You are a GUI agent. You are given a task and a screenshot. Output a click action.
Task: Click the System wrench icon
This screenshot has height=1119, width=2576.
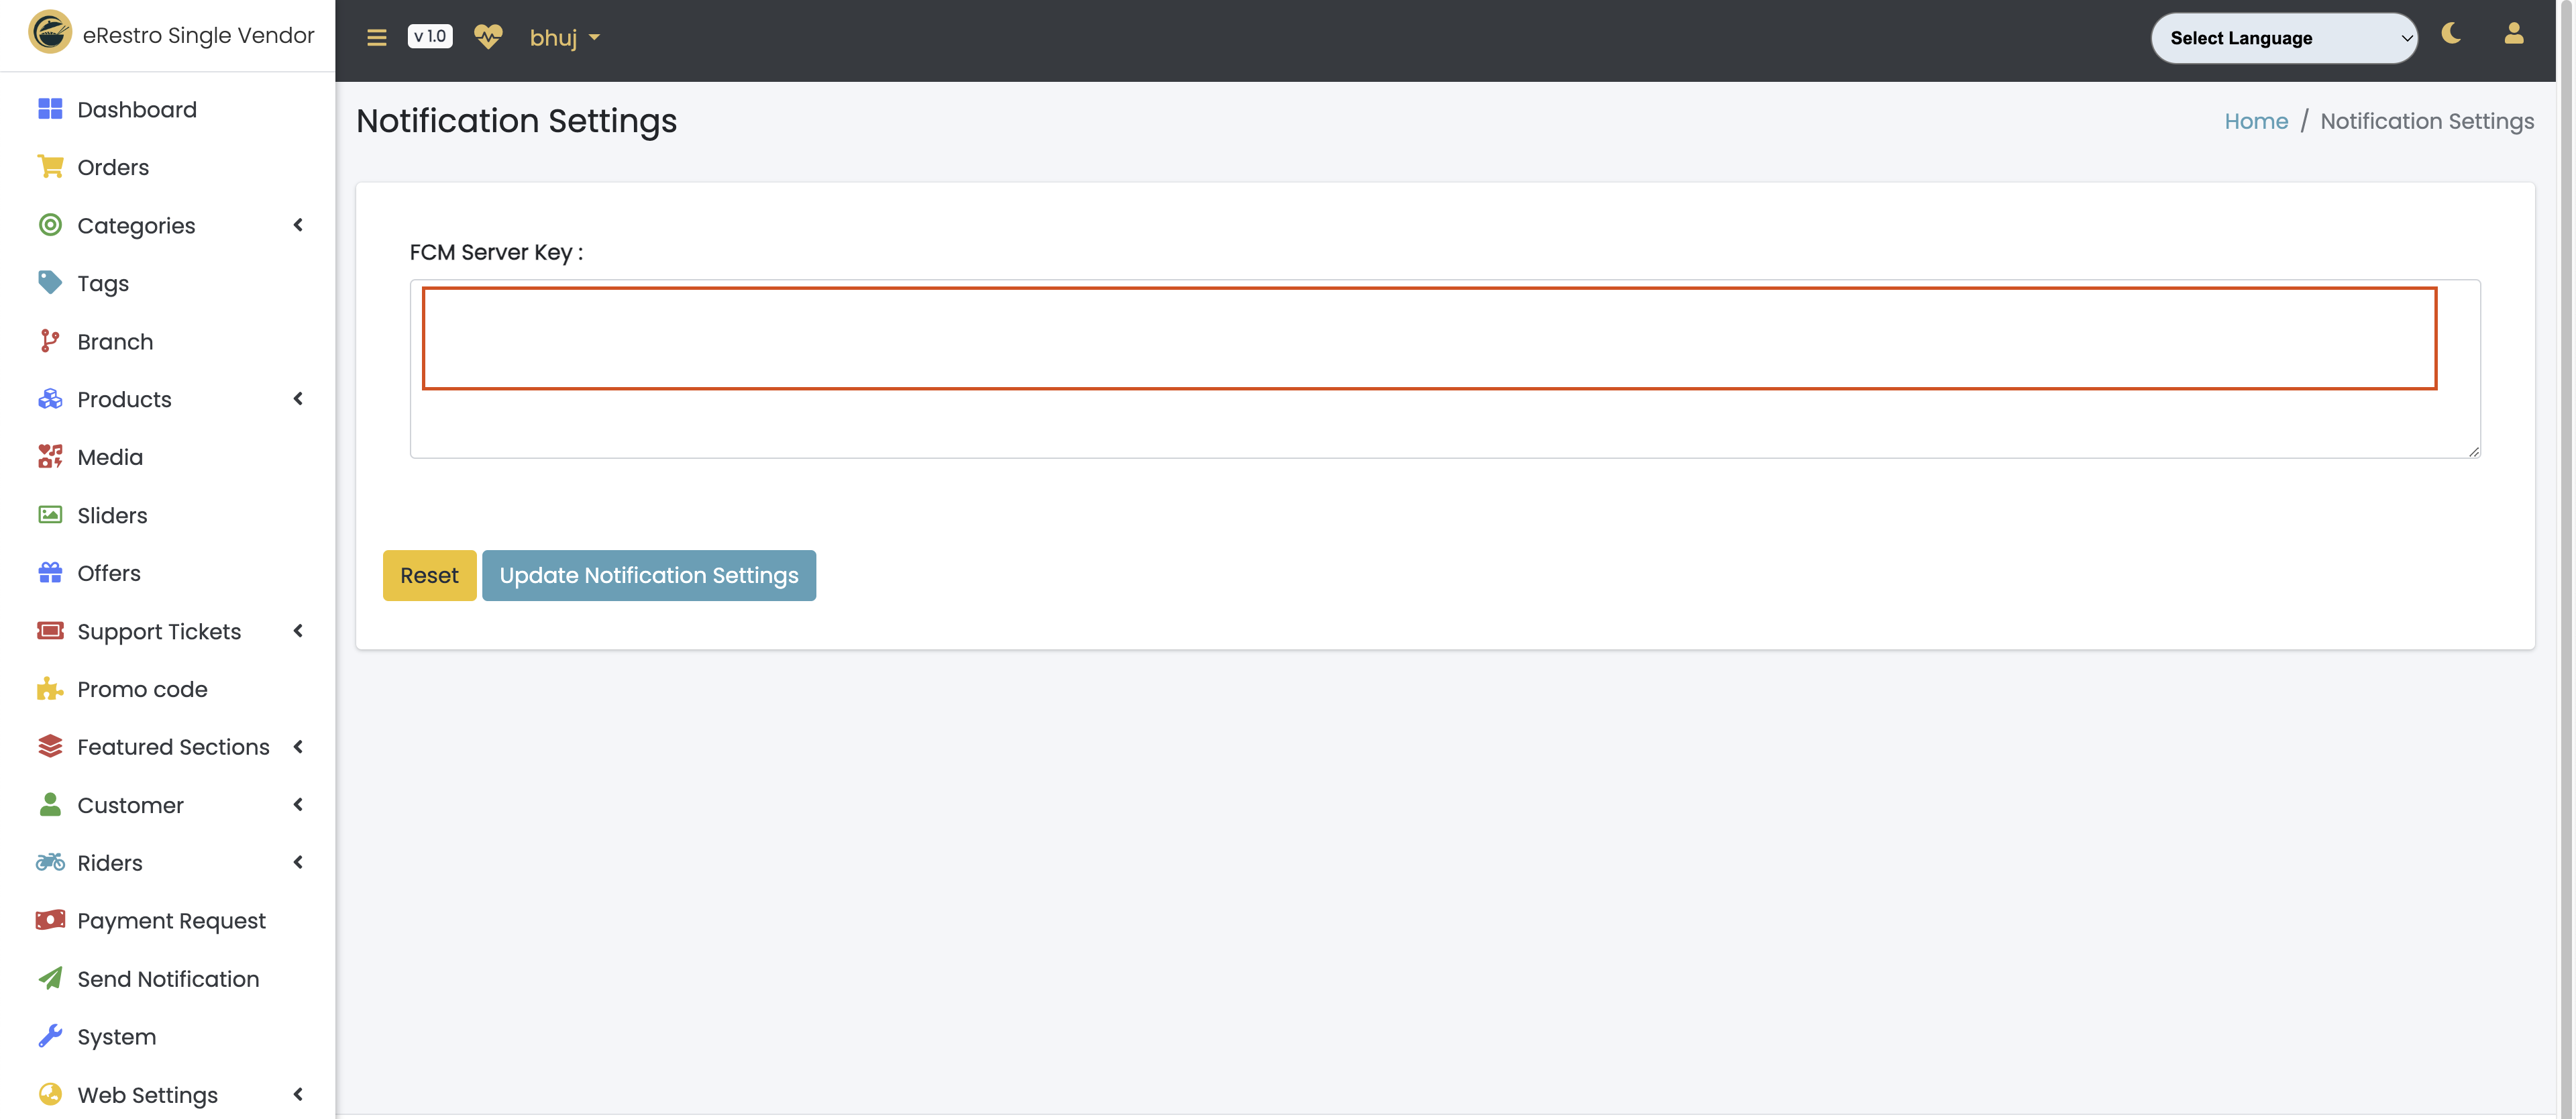pyautogui.click(x=50, y=1036)
